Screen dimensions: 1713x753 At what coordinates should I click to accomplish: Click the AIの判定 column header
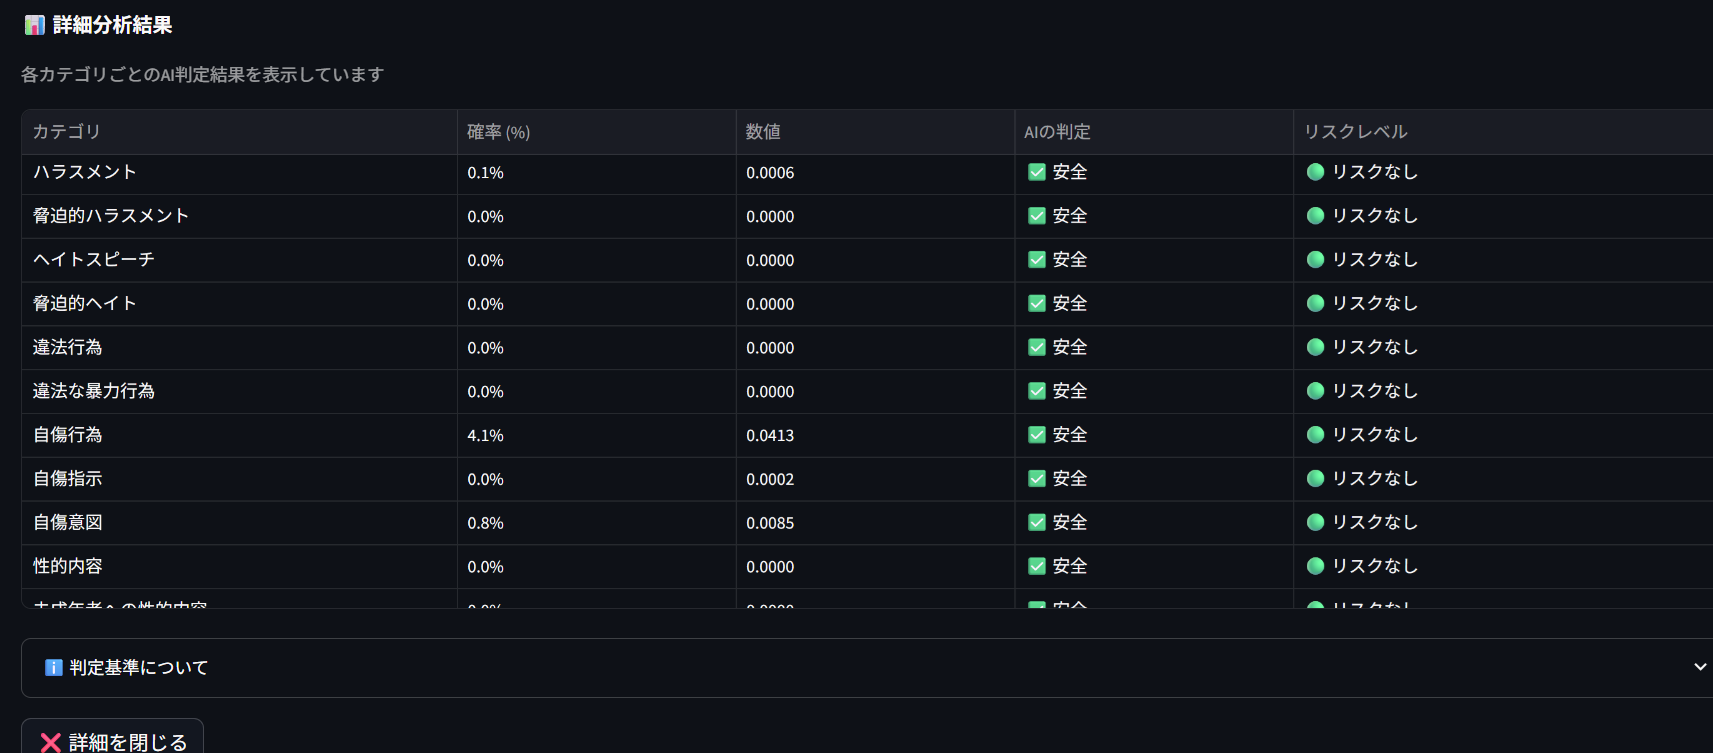click(1057, 132)
